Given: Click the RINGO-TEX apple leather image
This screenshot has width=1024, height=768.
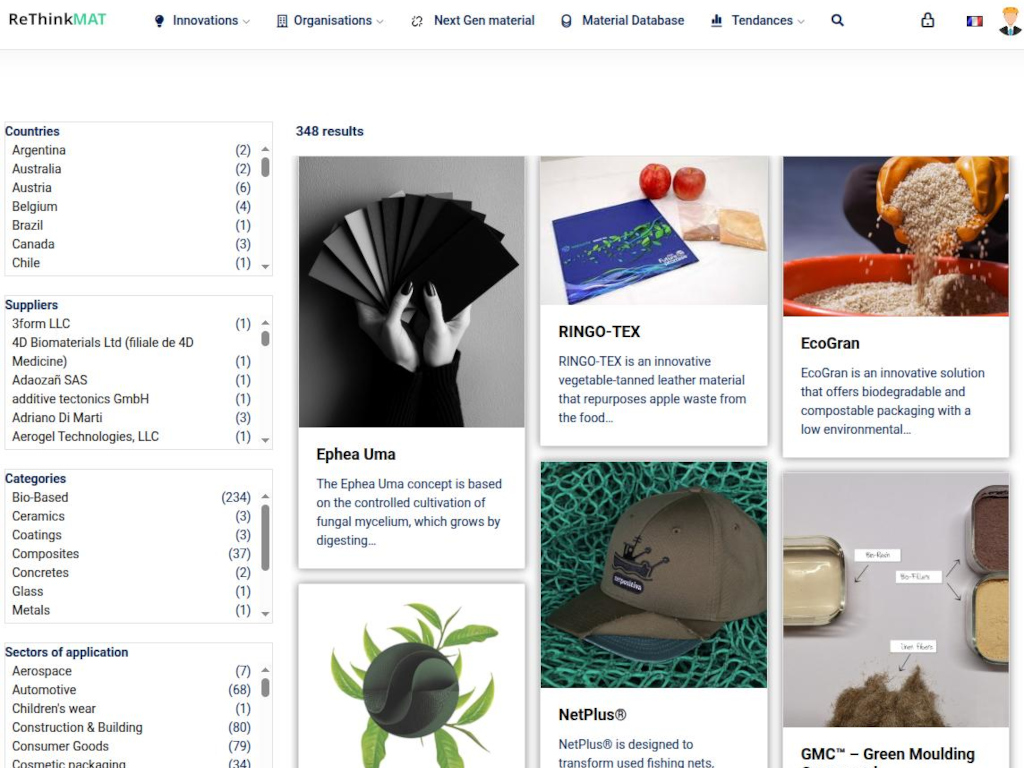Looking at the screenshot, I should tap(654, 231).
